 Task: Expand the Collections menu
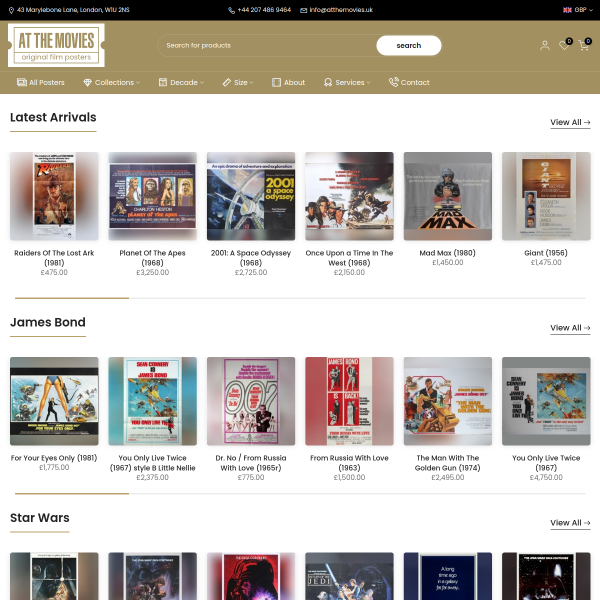(112, 82)
